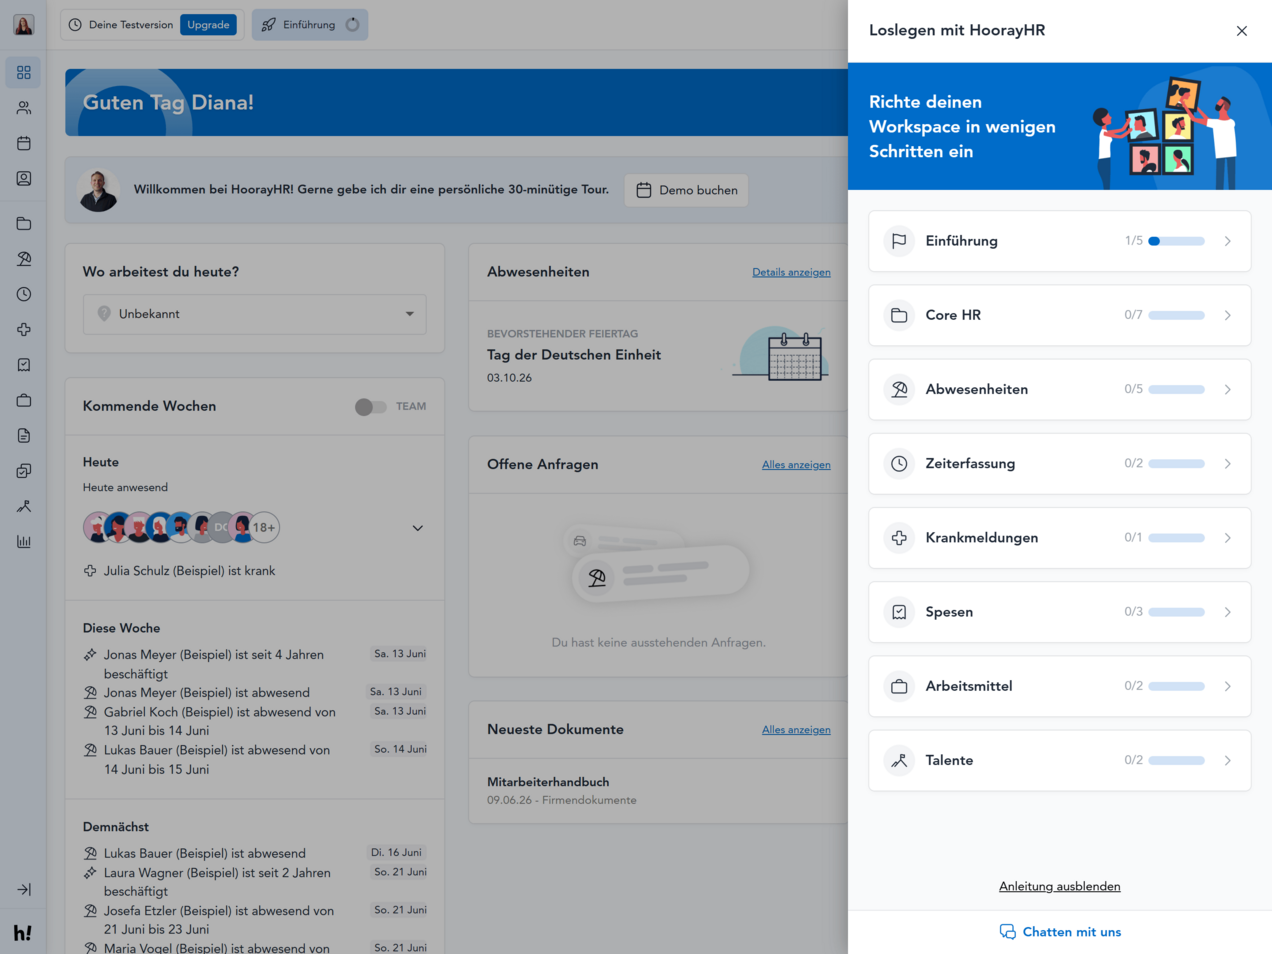Viewport: 1272px width, 954px height.
Task: Click the Deine Testversion label
Action: tap(130, 25)
